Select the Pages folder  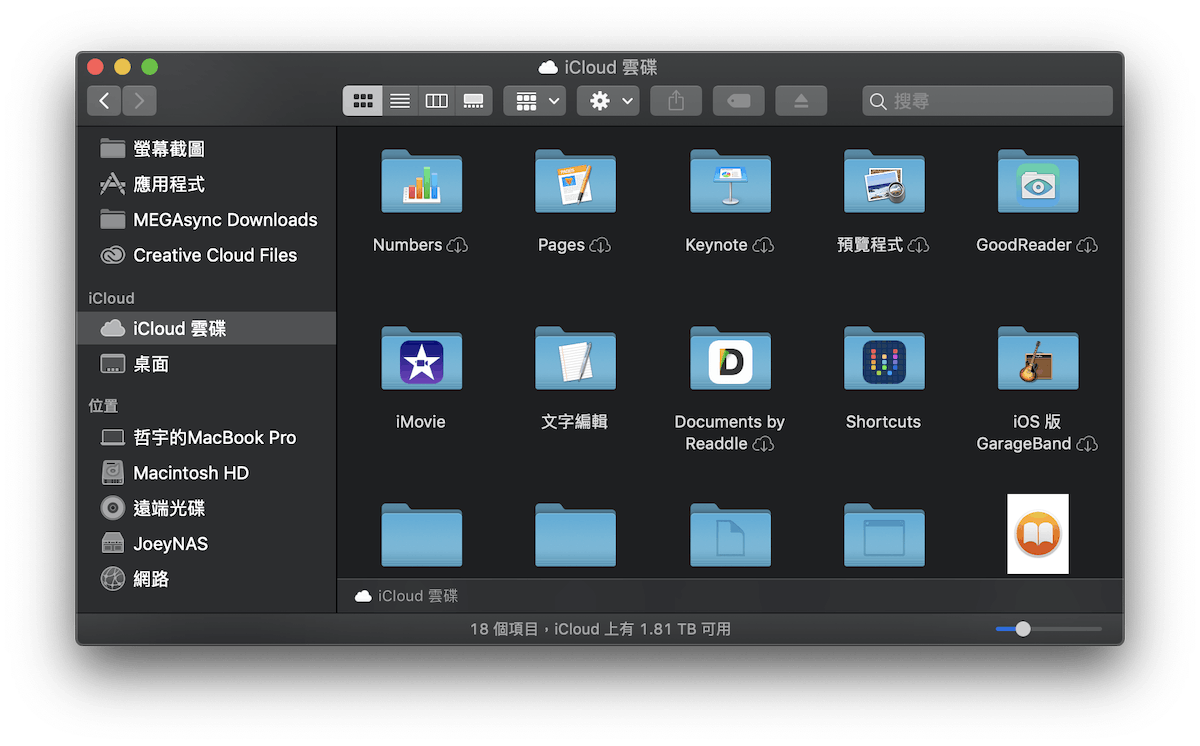(575, 182)
